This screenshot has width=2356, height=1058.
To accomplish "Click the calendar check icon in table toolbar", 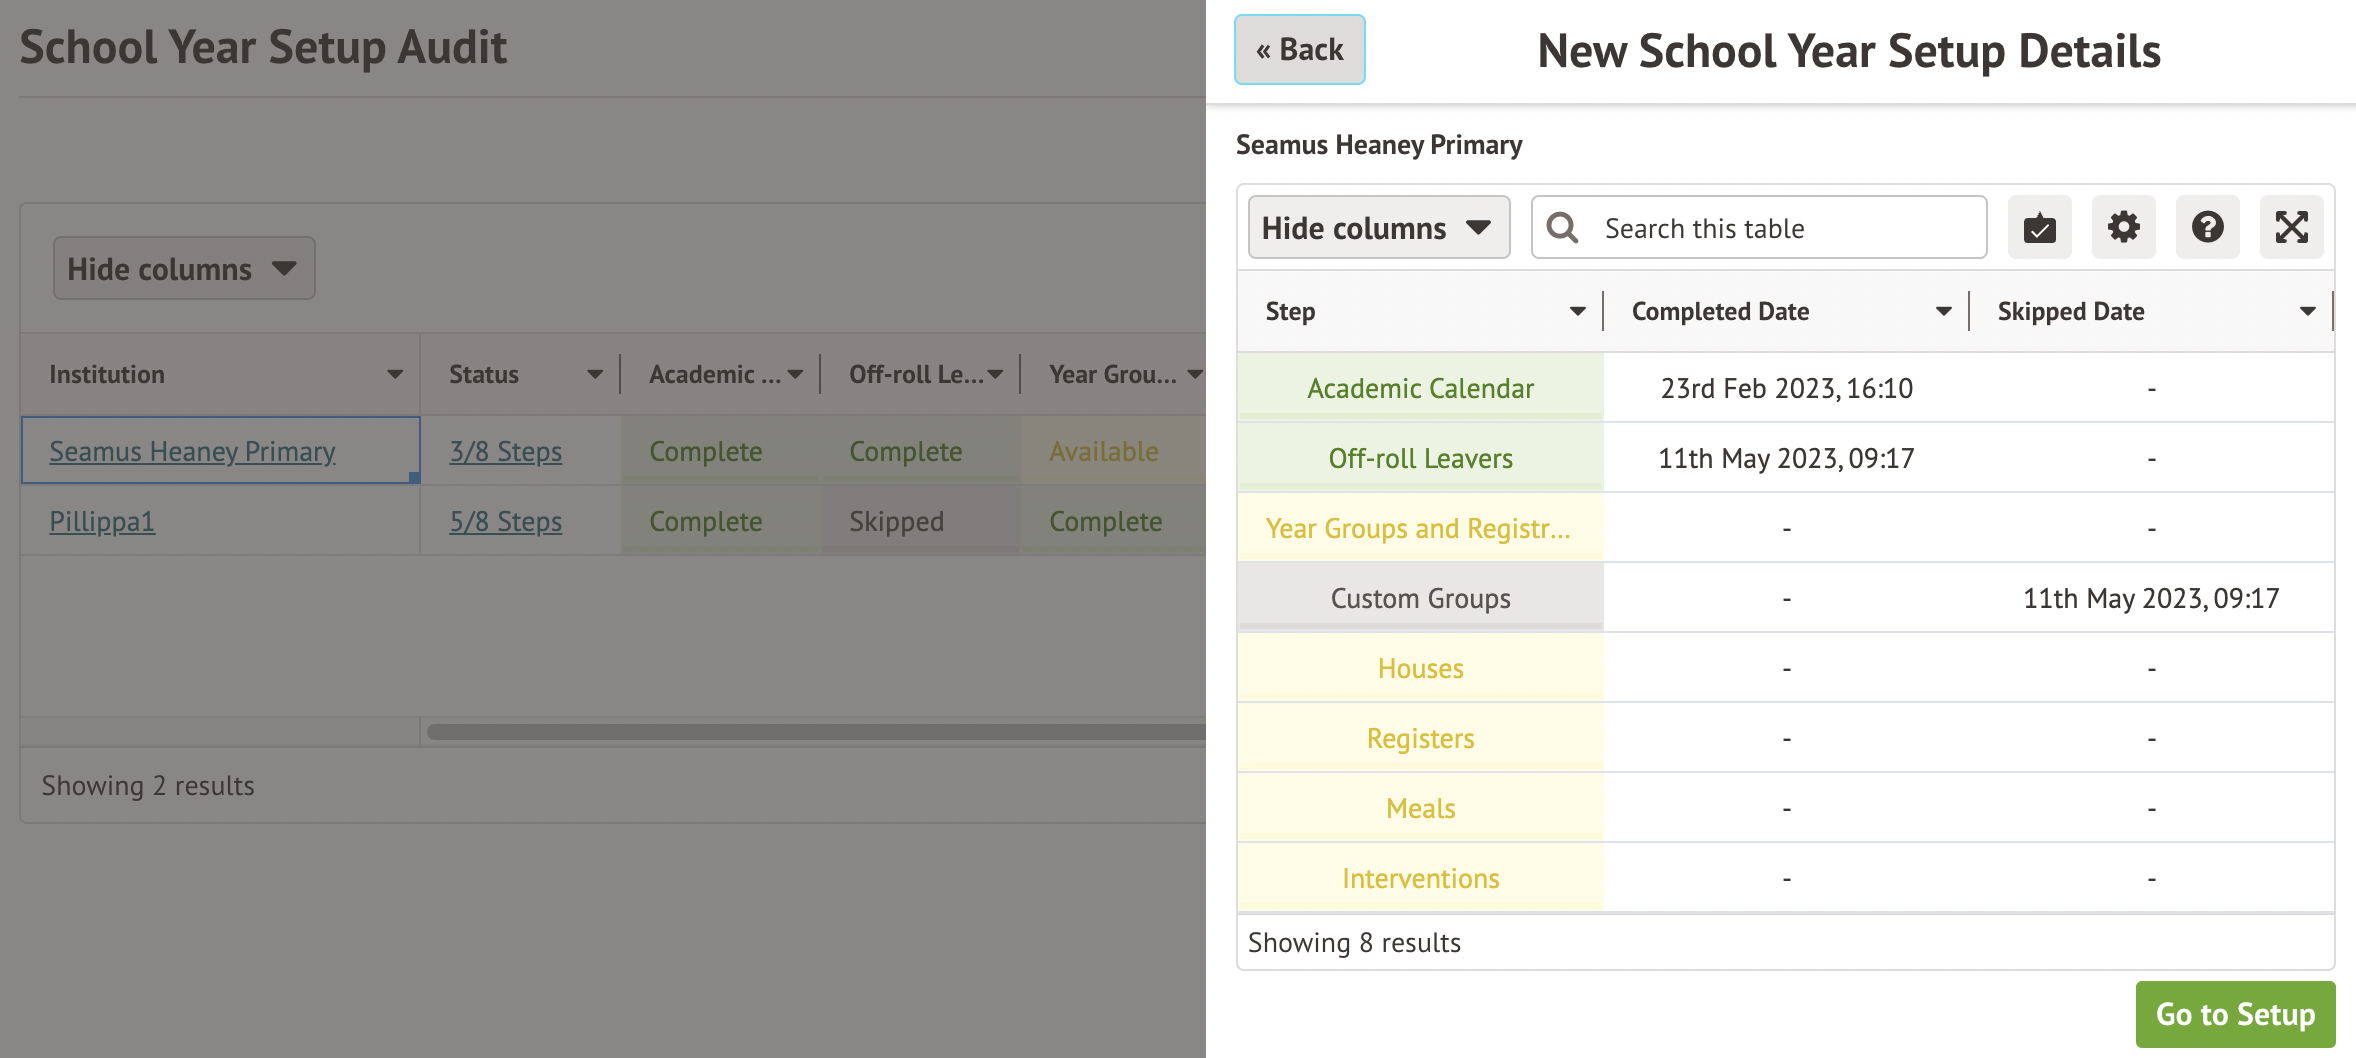I will tap(2039, 228).
